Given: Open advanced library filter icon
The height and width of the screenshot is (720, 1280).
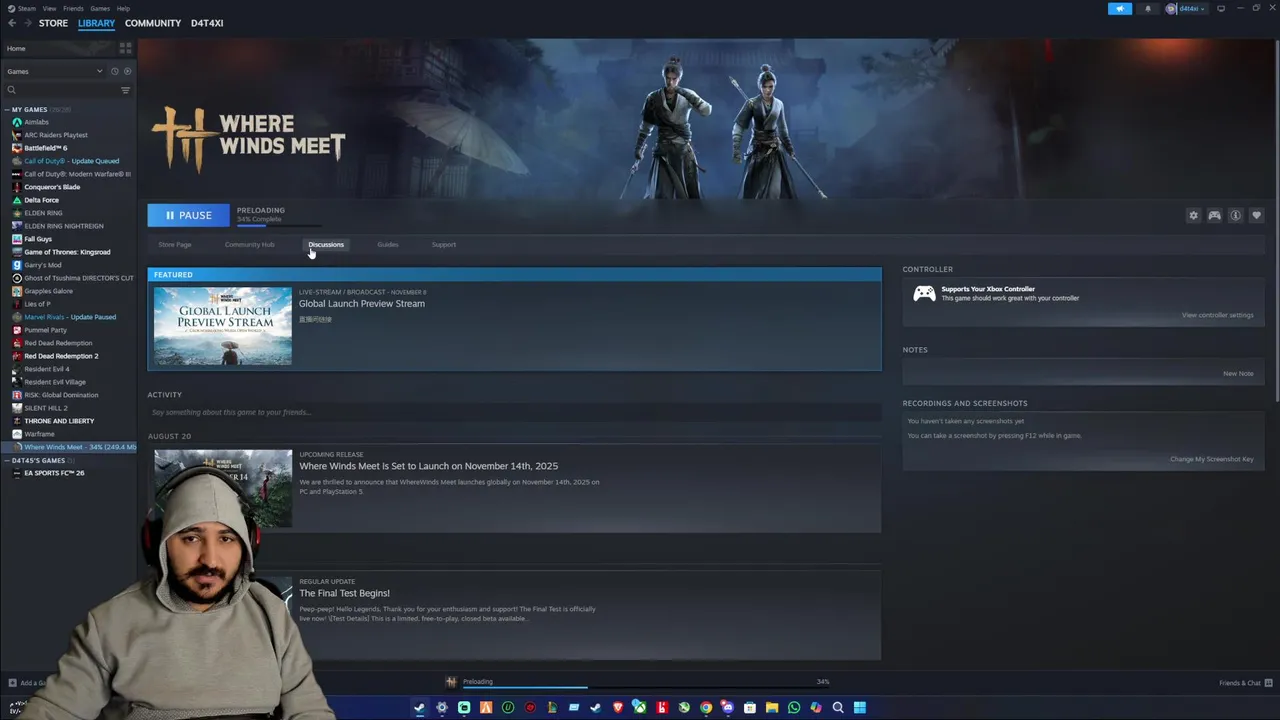Looking at the screenshot, I should click(125, 90).
